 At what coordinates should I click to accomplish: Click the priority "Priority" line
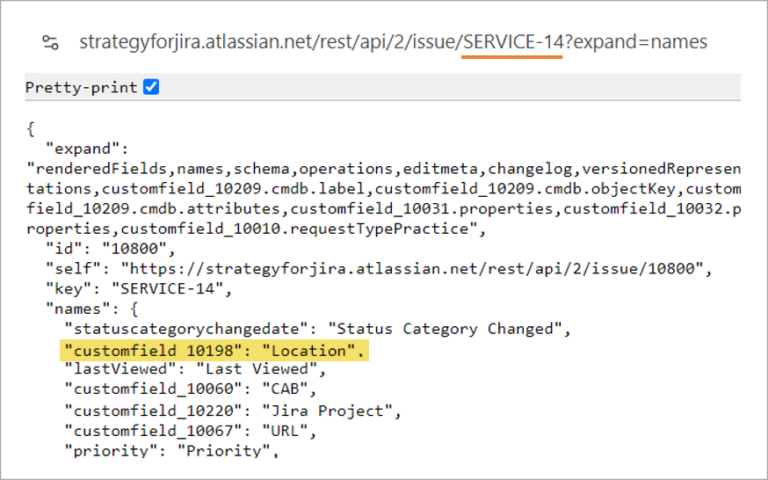(171, 450)
